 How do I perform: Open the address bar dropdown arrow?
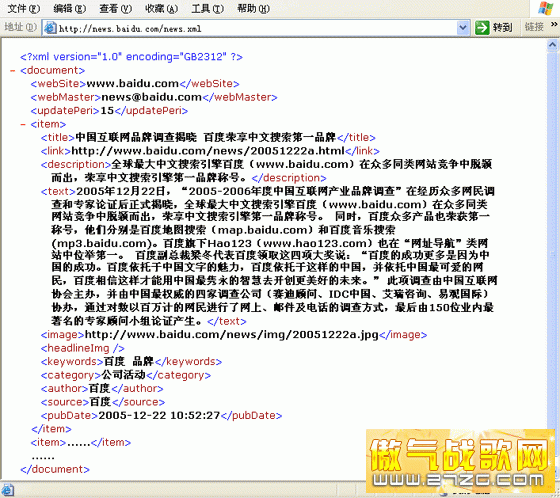463,28
